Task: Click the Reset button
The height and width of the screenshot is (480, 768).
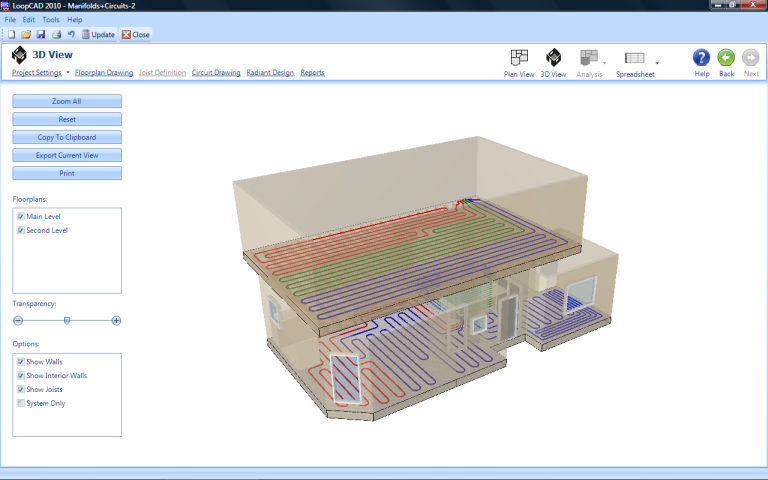Action: click(x=67, y=119)
